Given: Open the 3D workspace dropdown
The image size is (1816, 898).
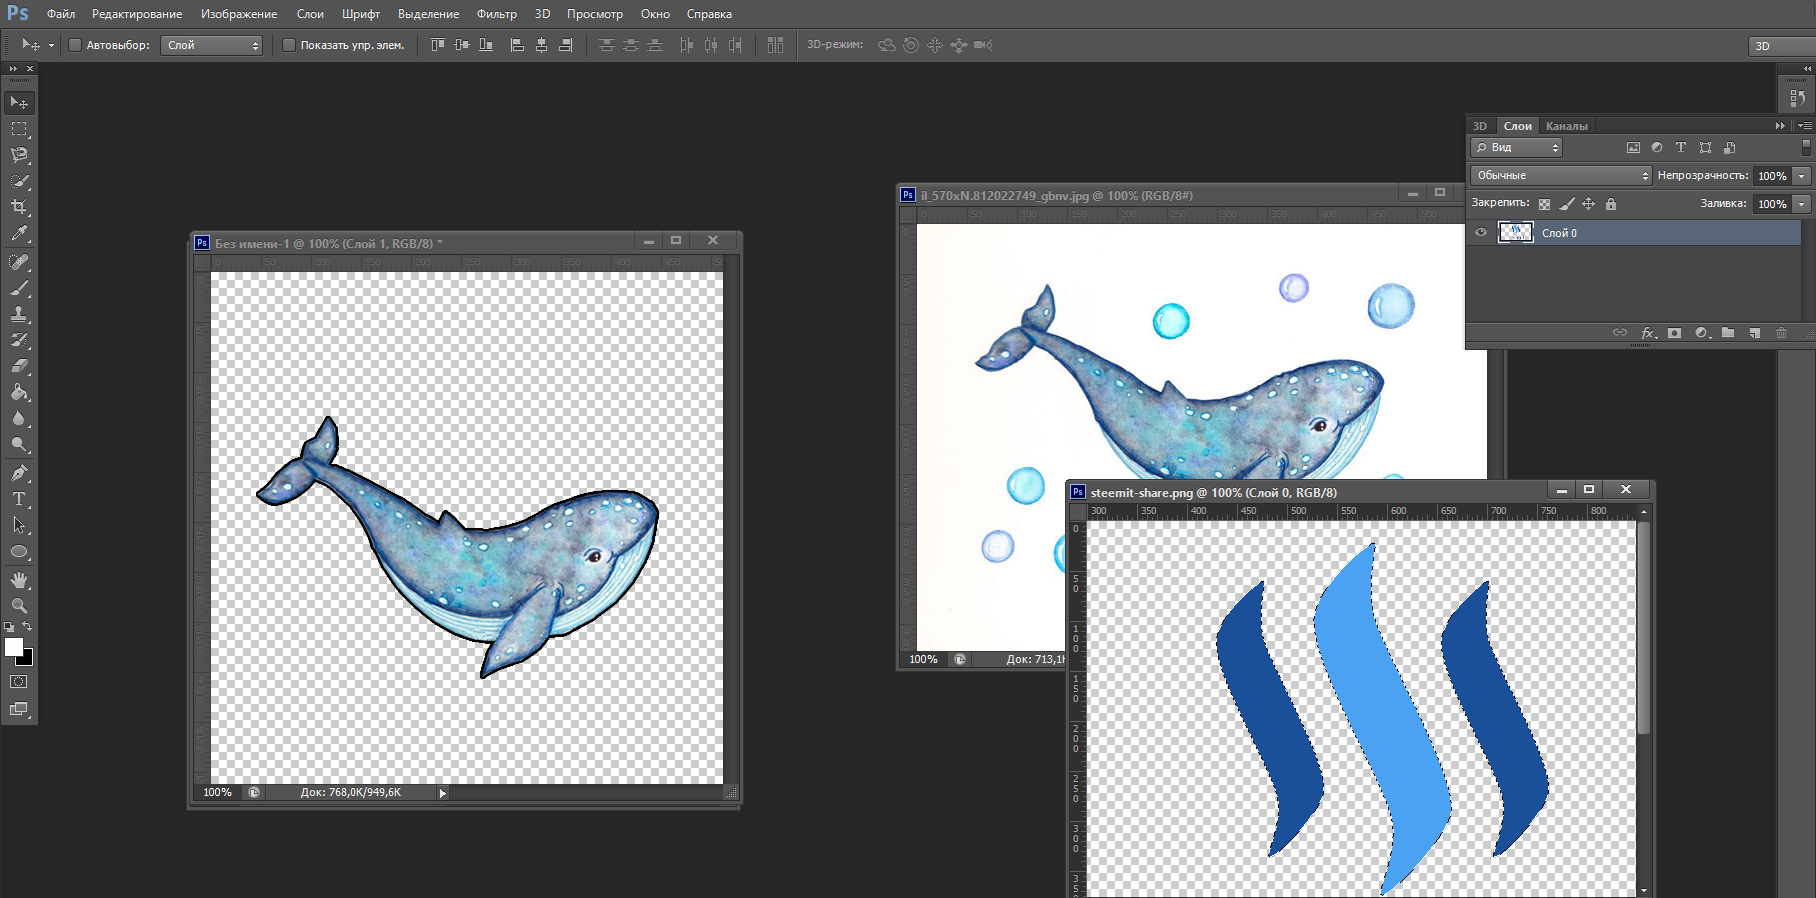Looking at the screenshot, I should [x=1782, y=46].
